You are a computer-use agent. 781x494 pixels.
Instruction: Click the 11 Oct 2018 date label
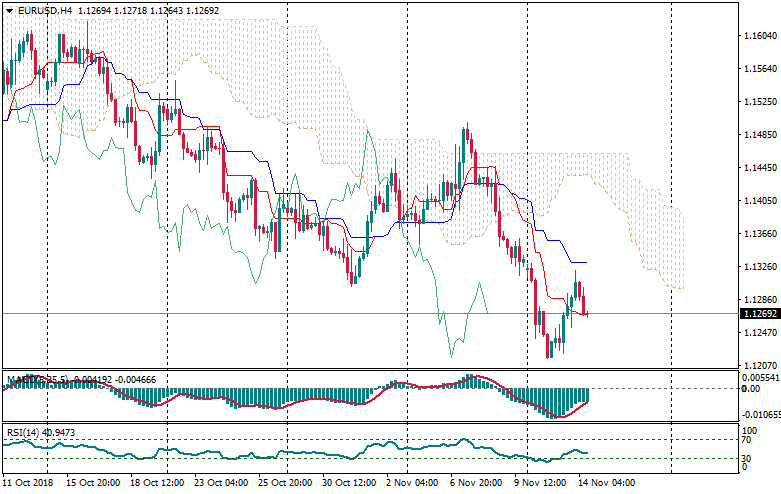click(29, 482)
